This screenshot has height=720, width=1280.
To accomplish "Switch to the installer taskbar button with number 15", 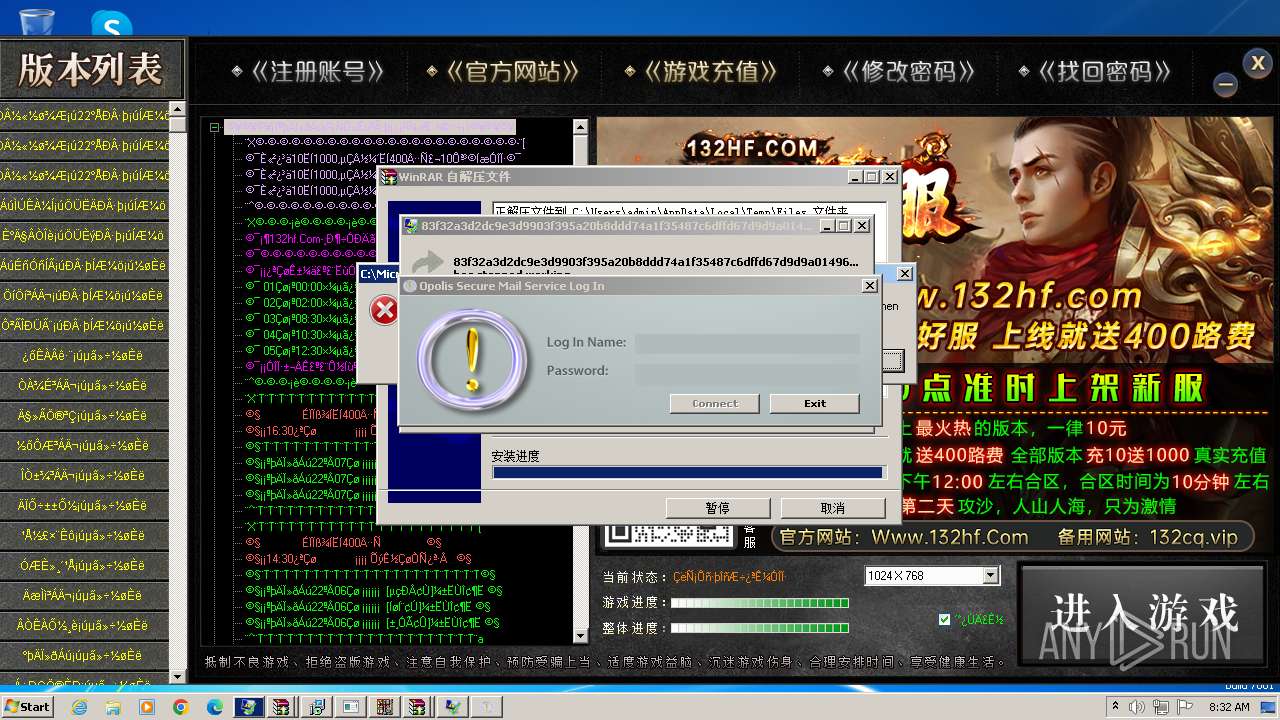I will coord(316,707).
